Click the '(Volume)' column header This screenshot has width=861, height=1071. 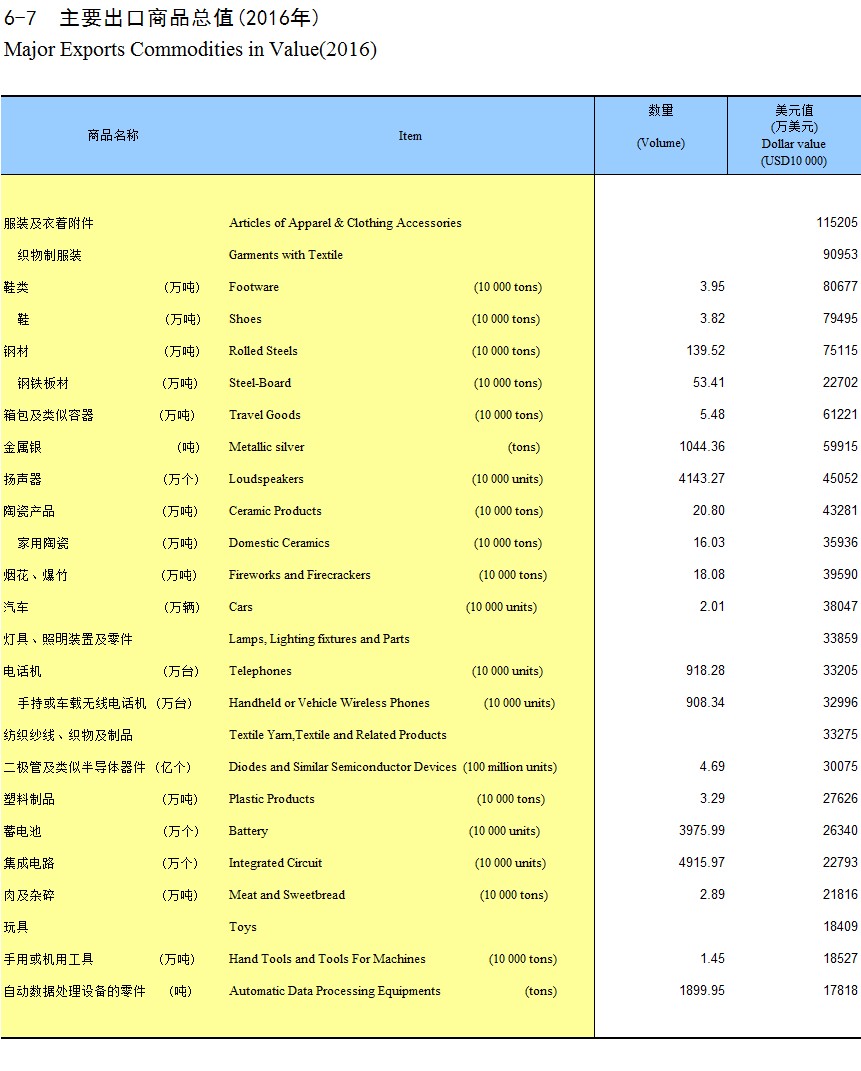click(661, 143)
